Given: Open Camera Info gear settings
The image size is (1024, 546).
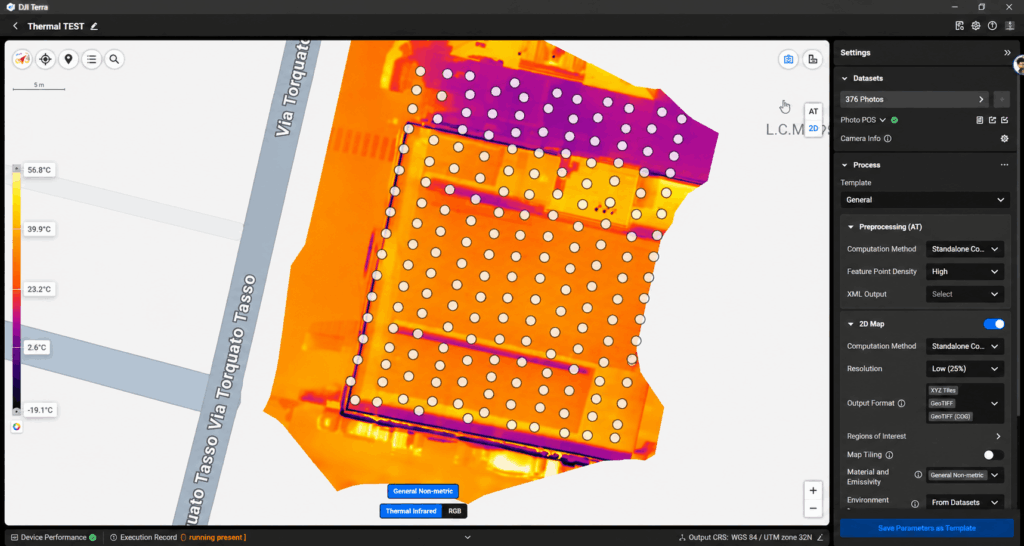Looking at the screenshot, I should point(1004,138).
